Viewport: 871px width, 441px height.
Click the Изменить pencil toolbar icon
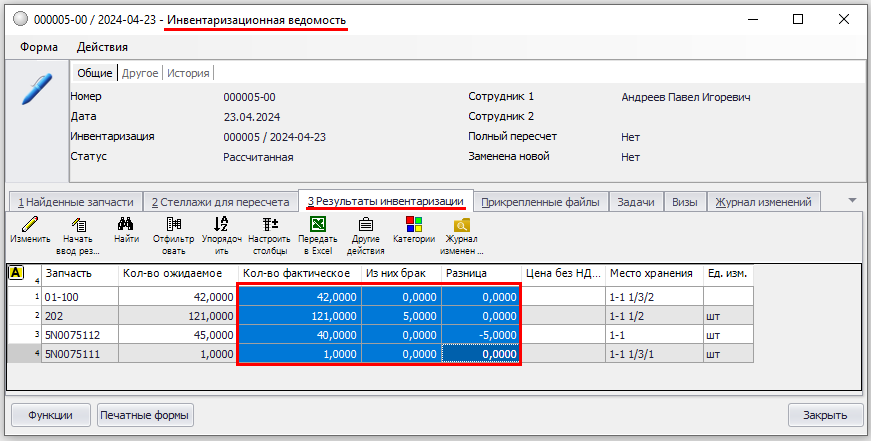pos(29,225)
